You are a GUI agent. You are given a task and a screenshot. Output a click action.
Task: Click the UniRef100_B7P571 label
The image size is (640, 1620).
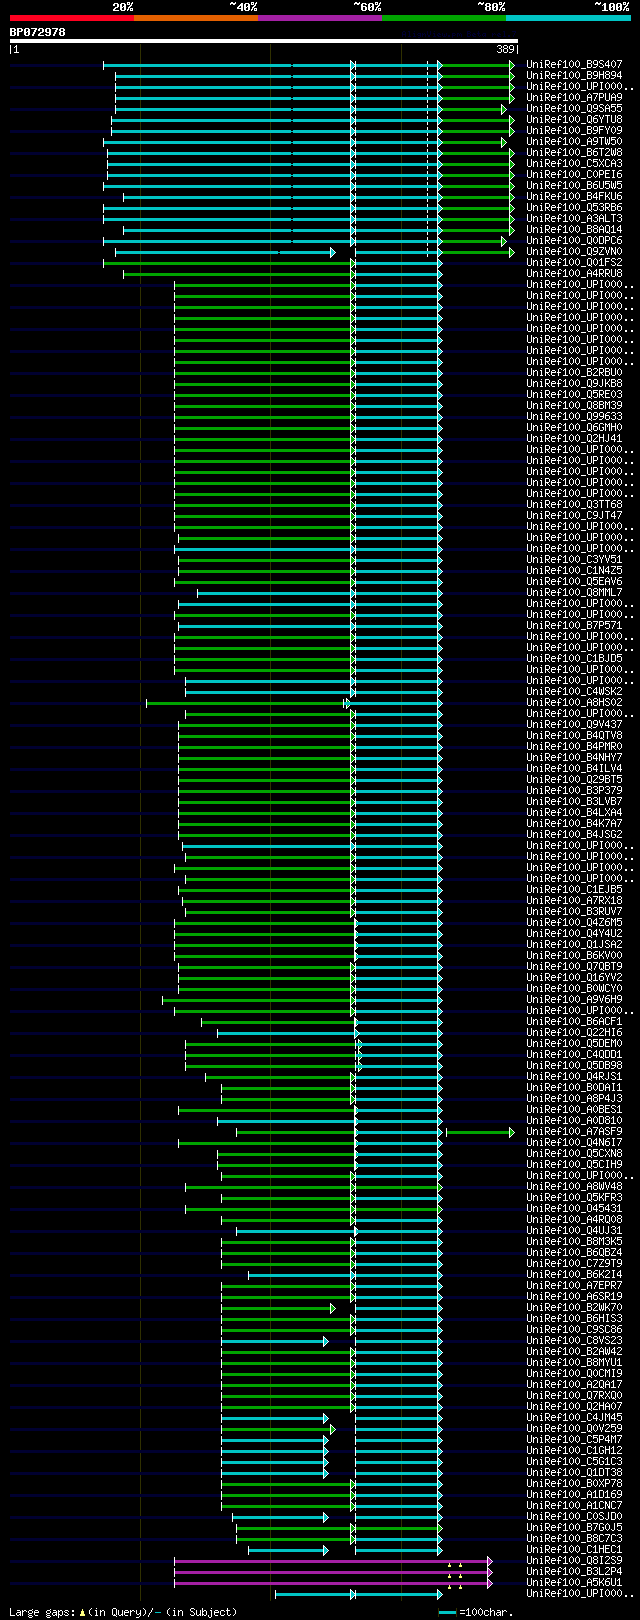click(574, 625)
